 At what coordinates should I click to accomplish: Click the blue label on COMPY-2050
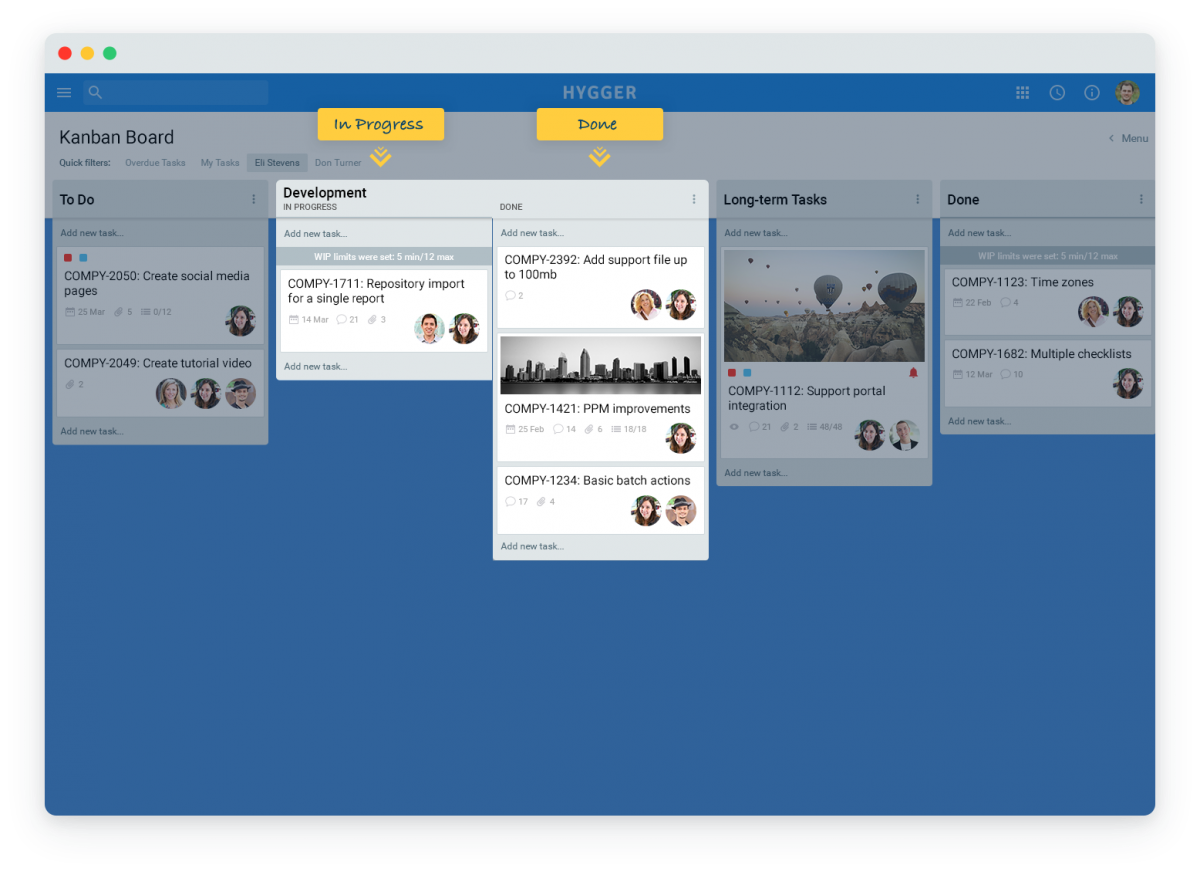83,258
